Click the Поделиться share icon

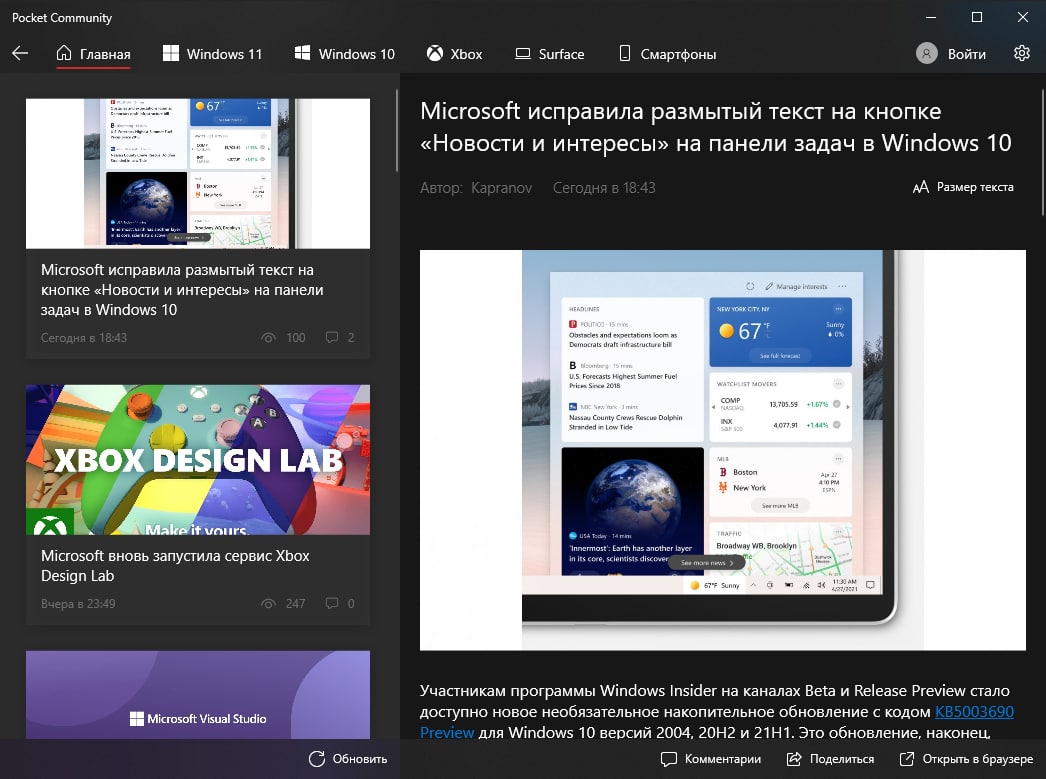[794, 758]
